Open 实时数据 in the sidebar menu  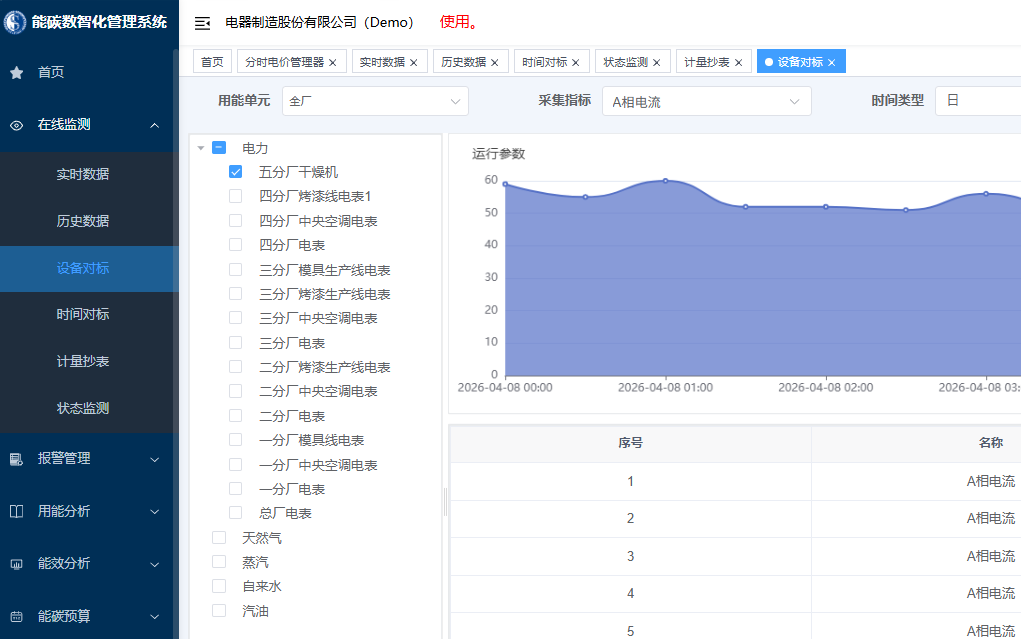coord(83,174)
